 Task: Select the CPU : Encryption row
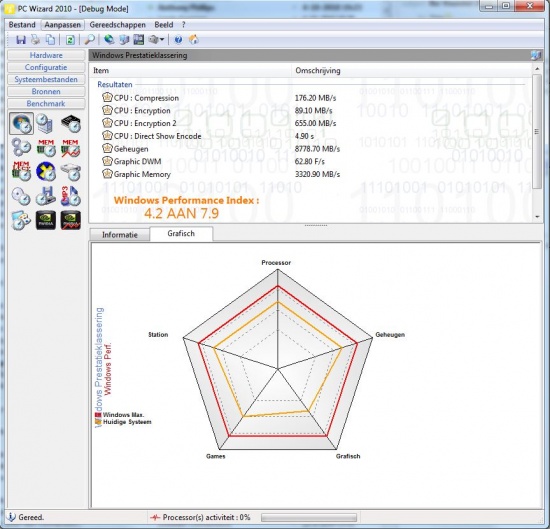(311, 111)
